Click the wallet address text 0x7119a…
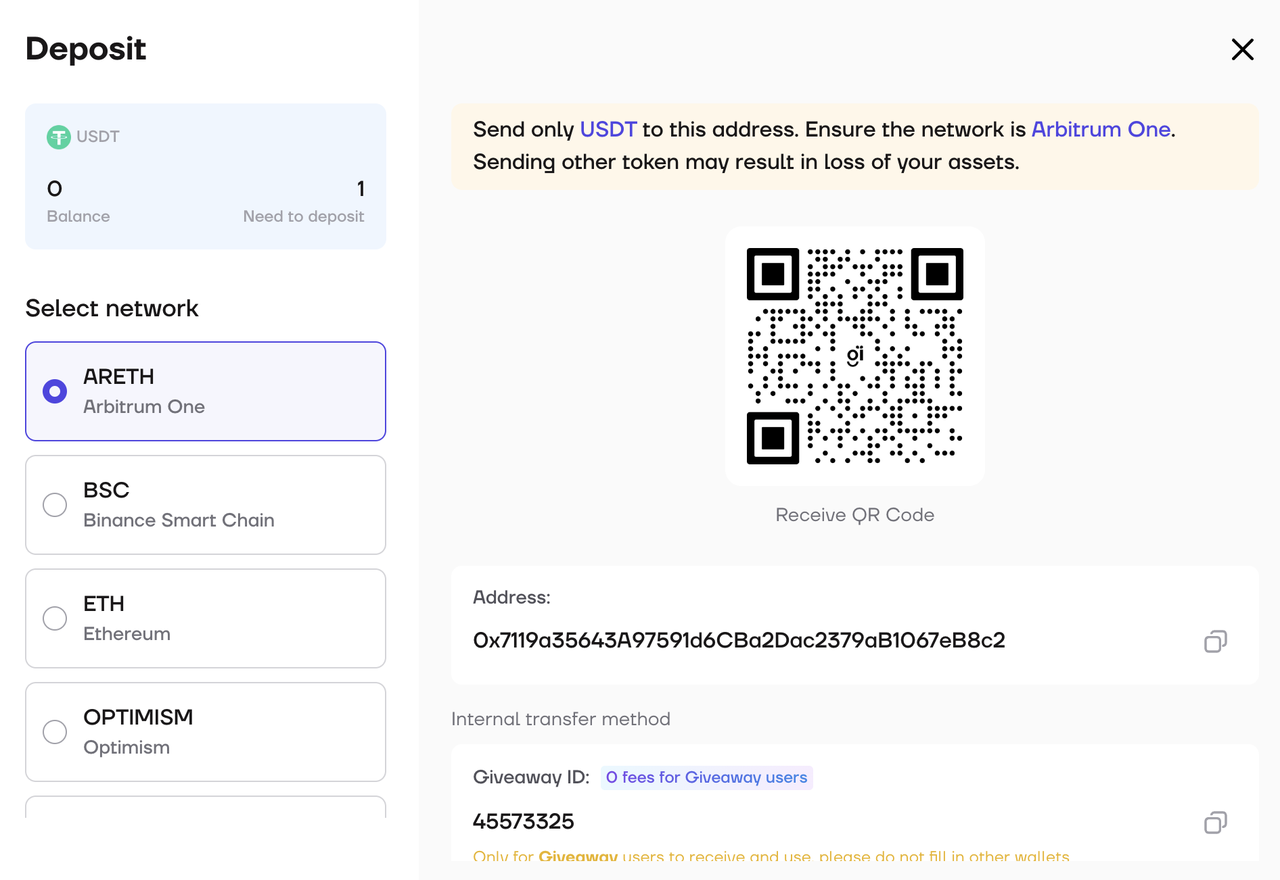The width and height of the screenshot is (1280, 880). tap(739, 640)
